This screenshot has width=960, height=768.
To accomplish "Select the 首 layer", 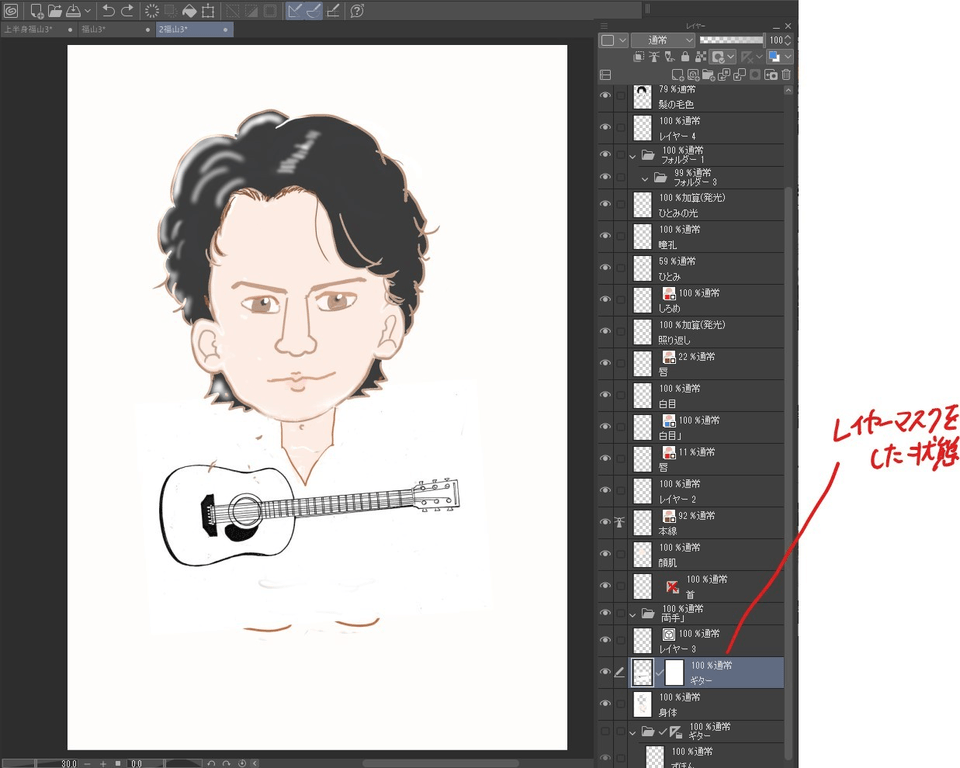I will [x=706, y=586].
